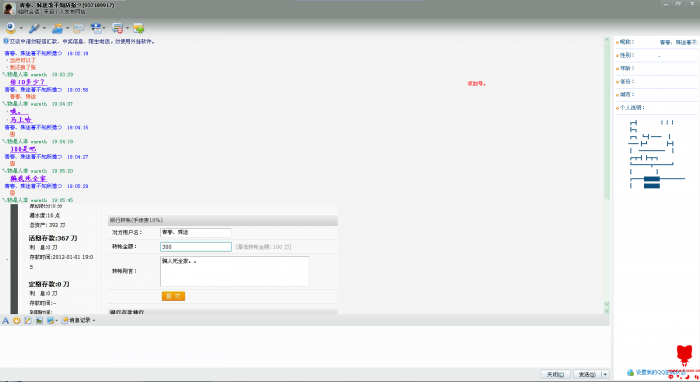
Task: Open the smiley emoticon picker
Action: [17, 320]
